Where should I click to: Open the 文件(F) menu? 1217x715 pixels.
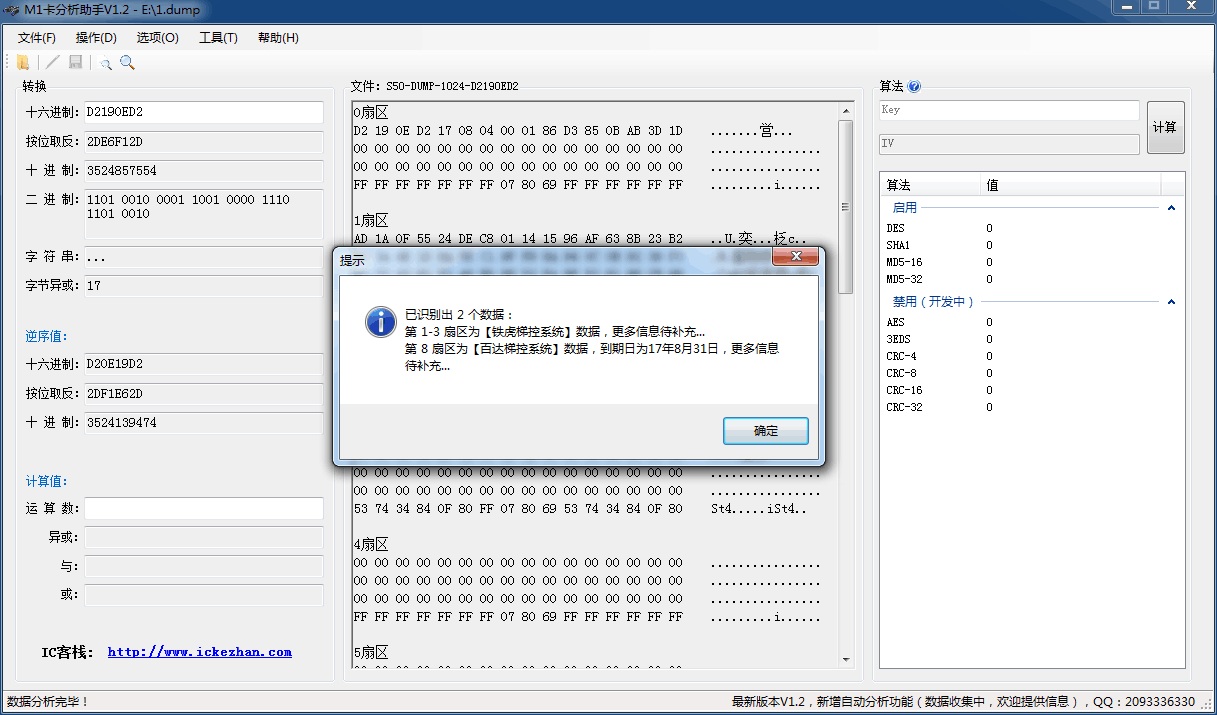coord(37,38)
